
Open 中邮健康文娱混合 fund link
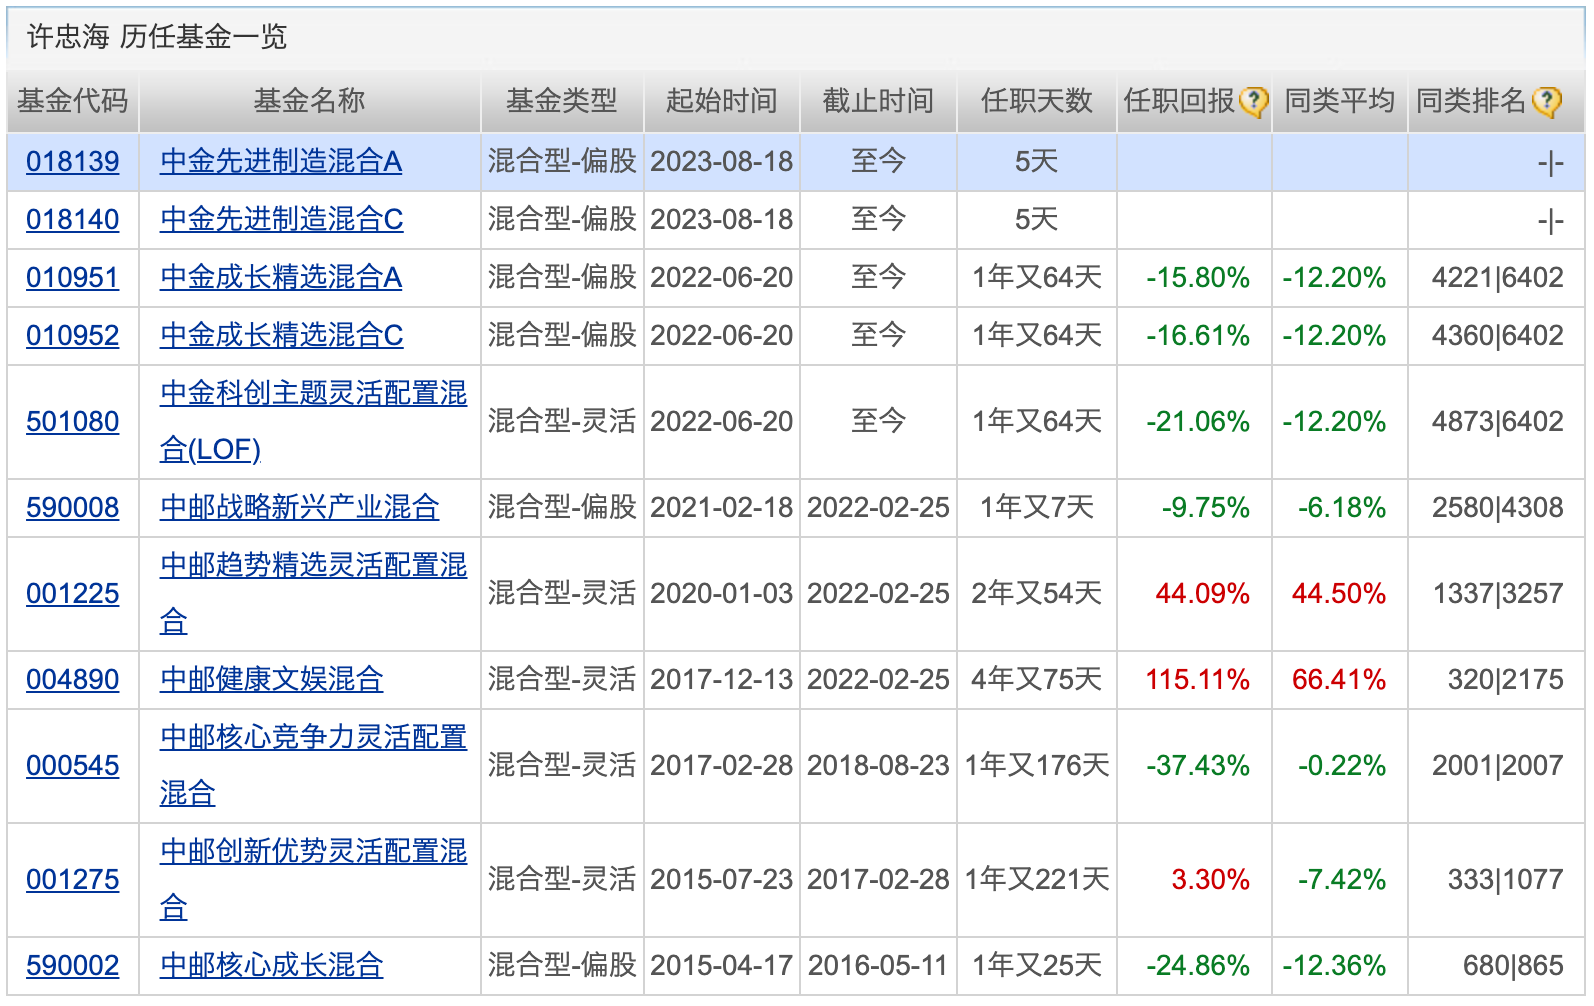272,680
